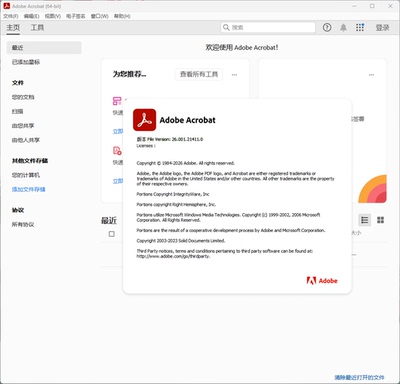Select 扫描 in the sidebar
This screenshot has width=400, height=384.
[x=17, y=111]
